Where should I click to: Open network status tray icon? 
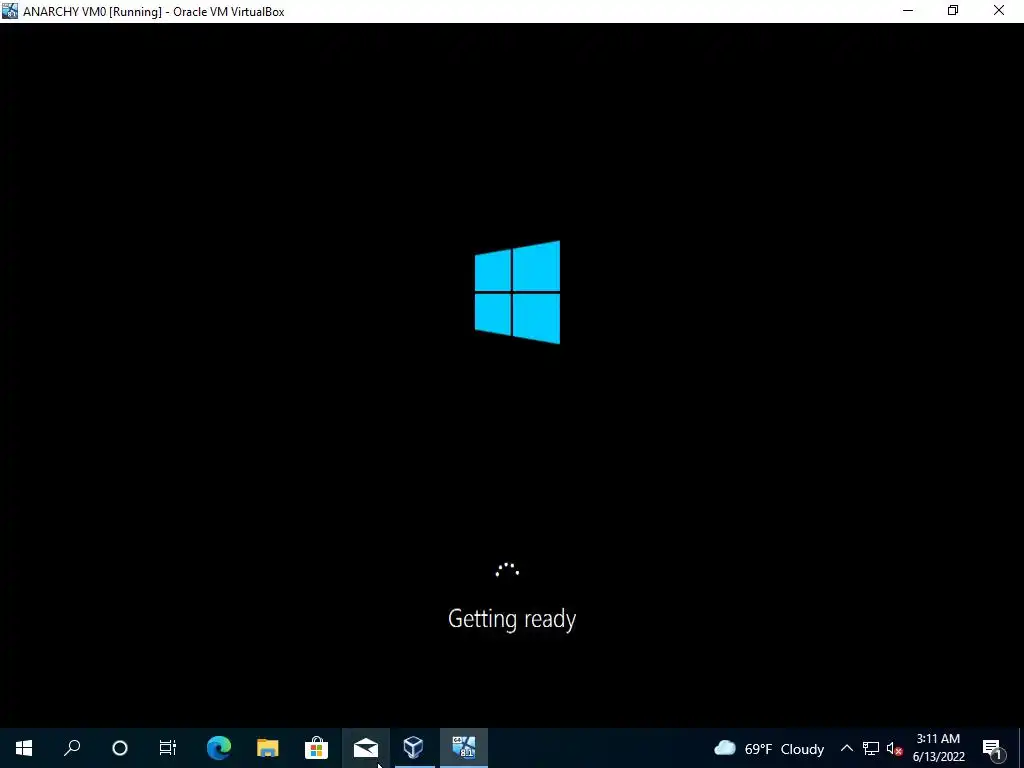[x=871, y=748]
